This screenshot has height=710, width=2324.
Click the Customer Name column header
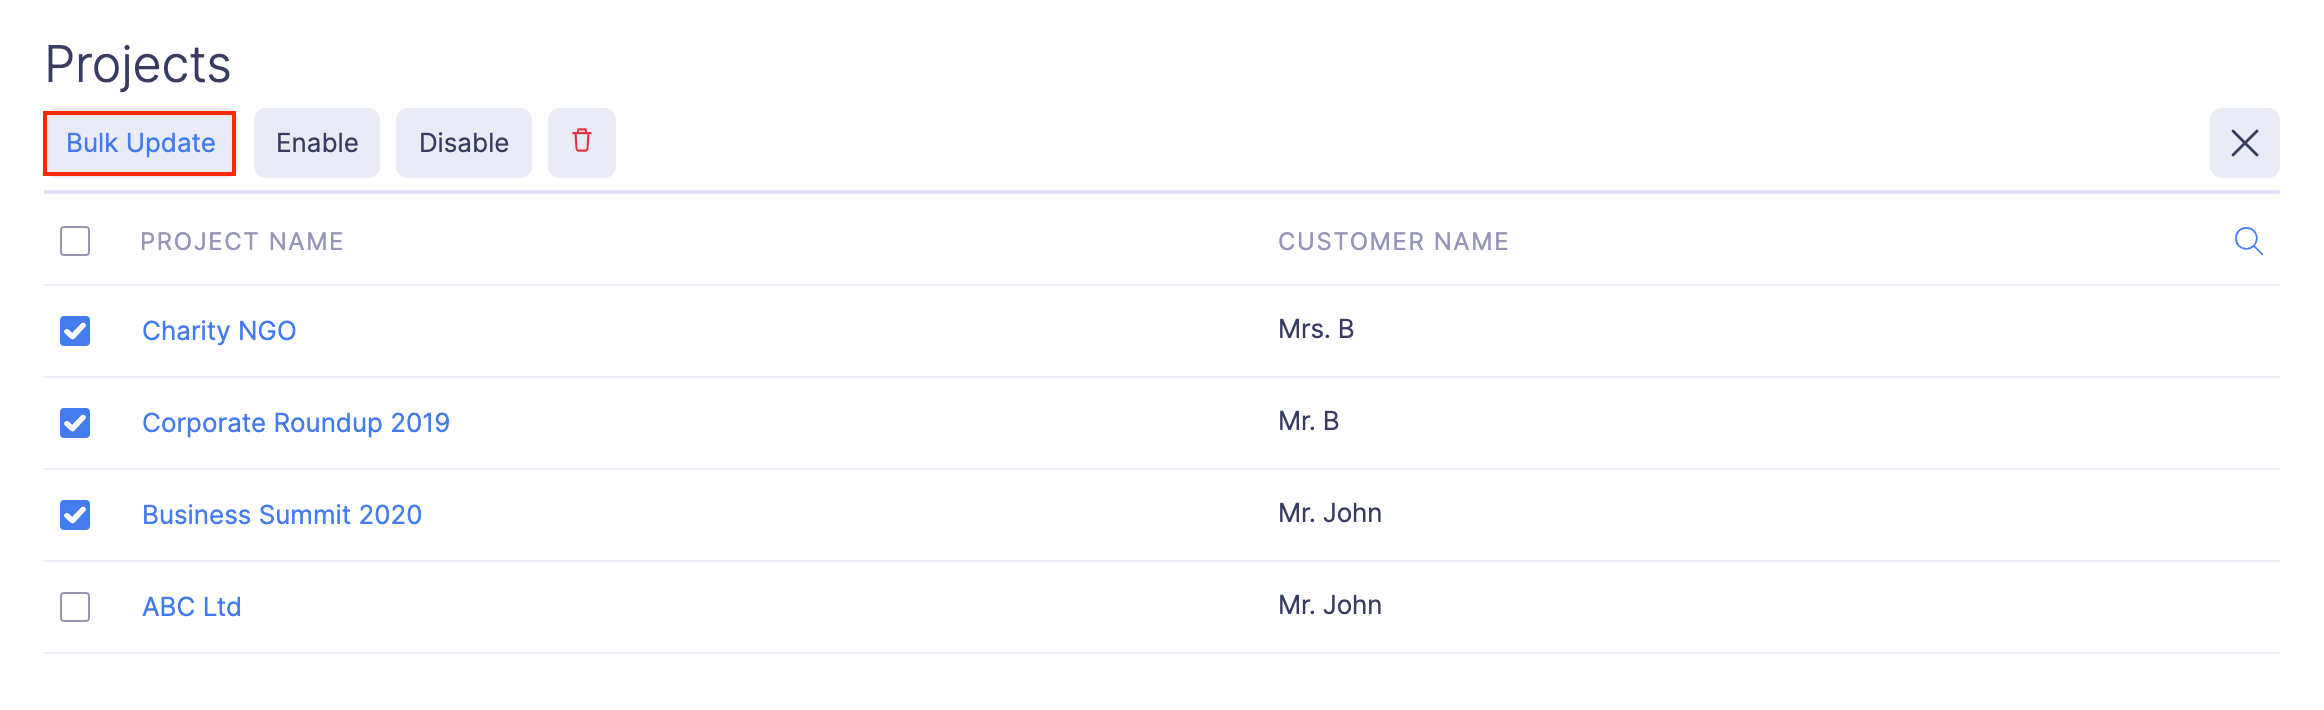[x=1393, y=241]
